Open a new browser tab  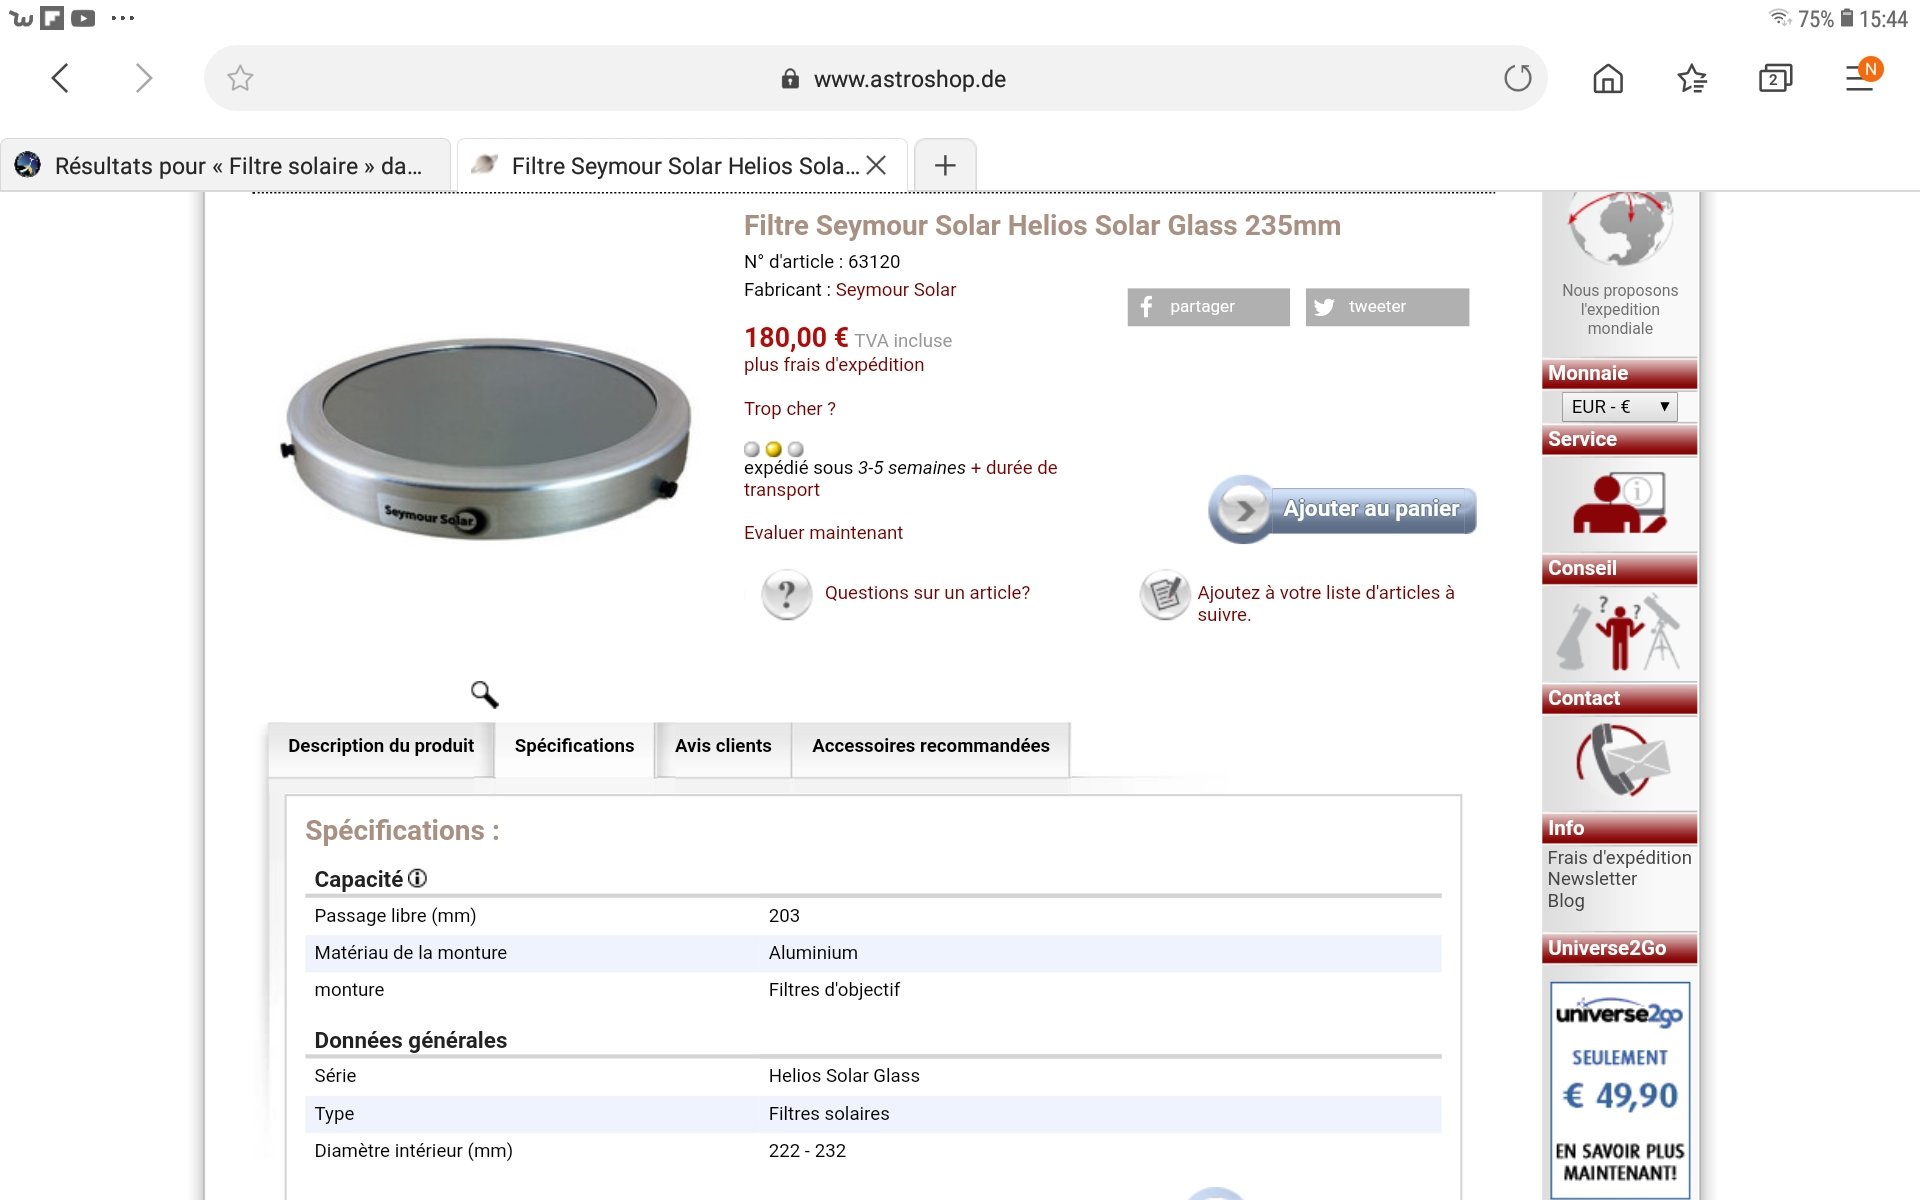pyautogui.click(x=945, y=165)
